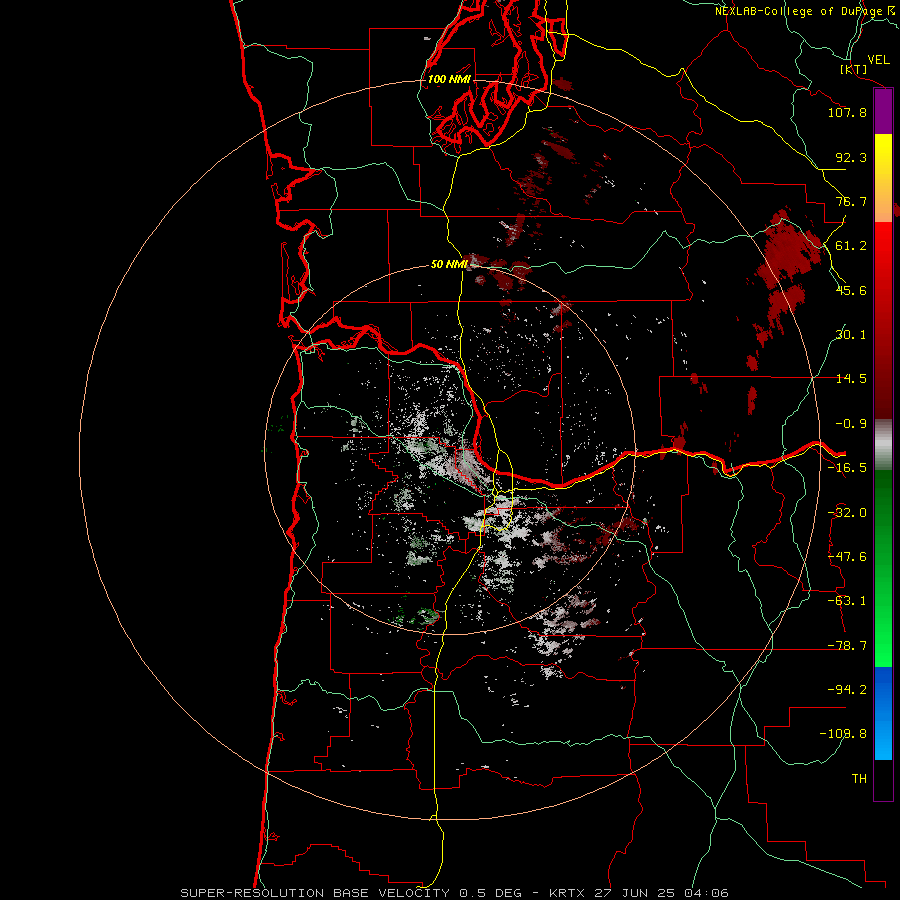Screen dimensions: 900x900
Task: Click the 50 NMI range ring label
Action: pyautogui.click(x=449, y=264)
